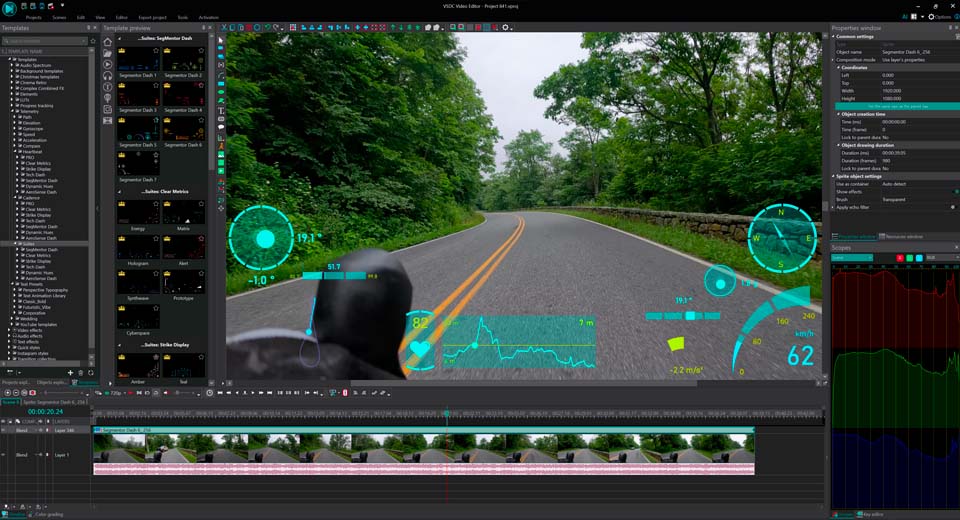The width and height of the screenshot is (960, 520).
Task: Click the template search input field
Action: (44, 41)
